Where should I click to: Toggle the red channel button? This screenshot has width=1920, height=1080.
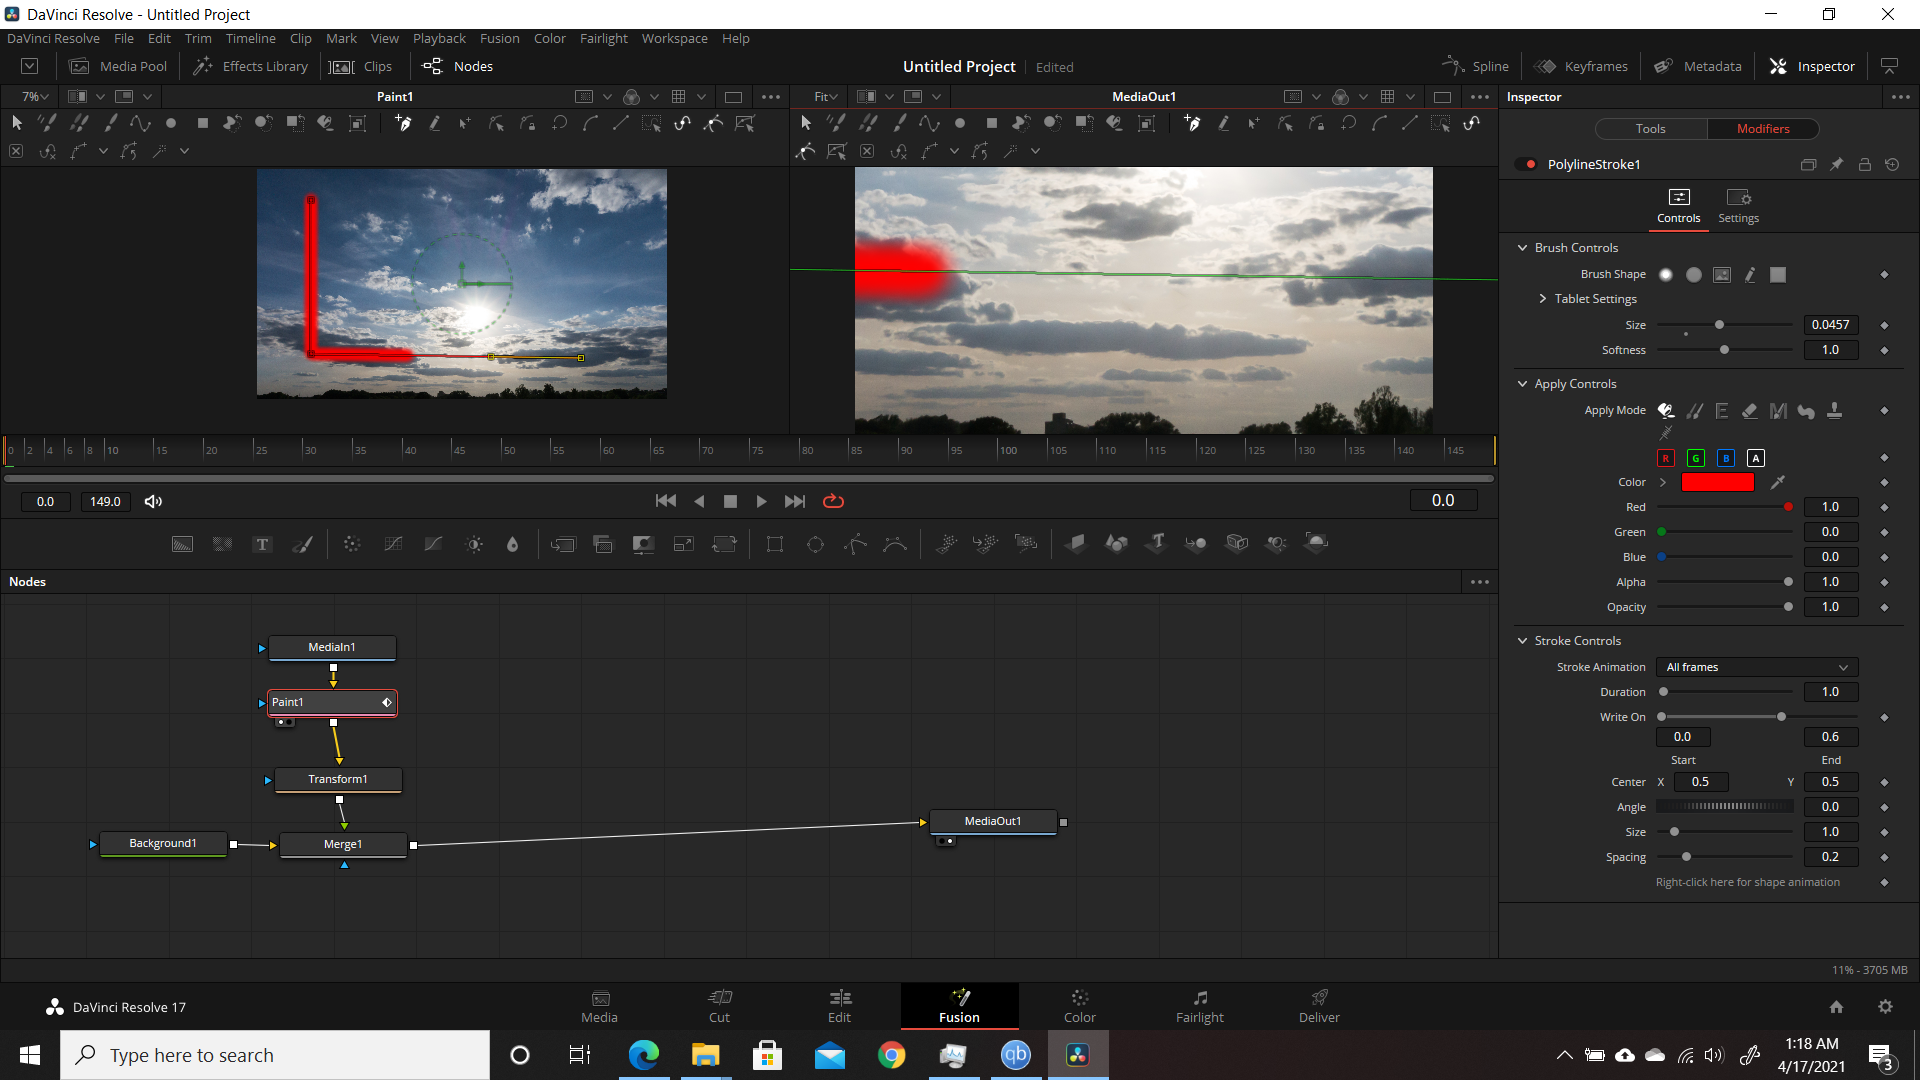(1666, 458)
